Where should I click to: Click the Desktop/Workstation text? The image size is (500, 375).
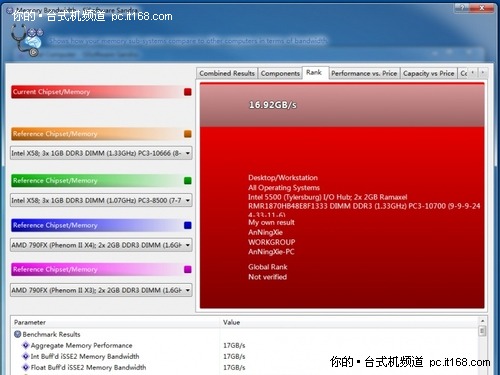[283, 178]
